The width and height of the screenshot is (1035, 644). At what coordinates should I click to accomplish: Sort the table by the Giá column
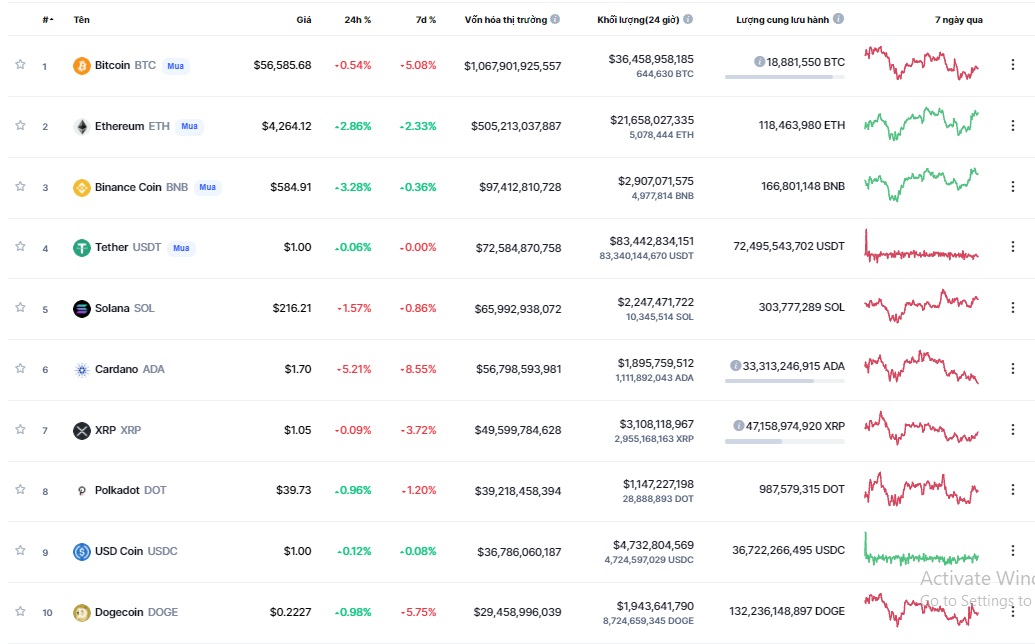click(303, 20)
